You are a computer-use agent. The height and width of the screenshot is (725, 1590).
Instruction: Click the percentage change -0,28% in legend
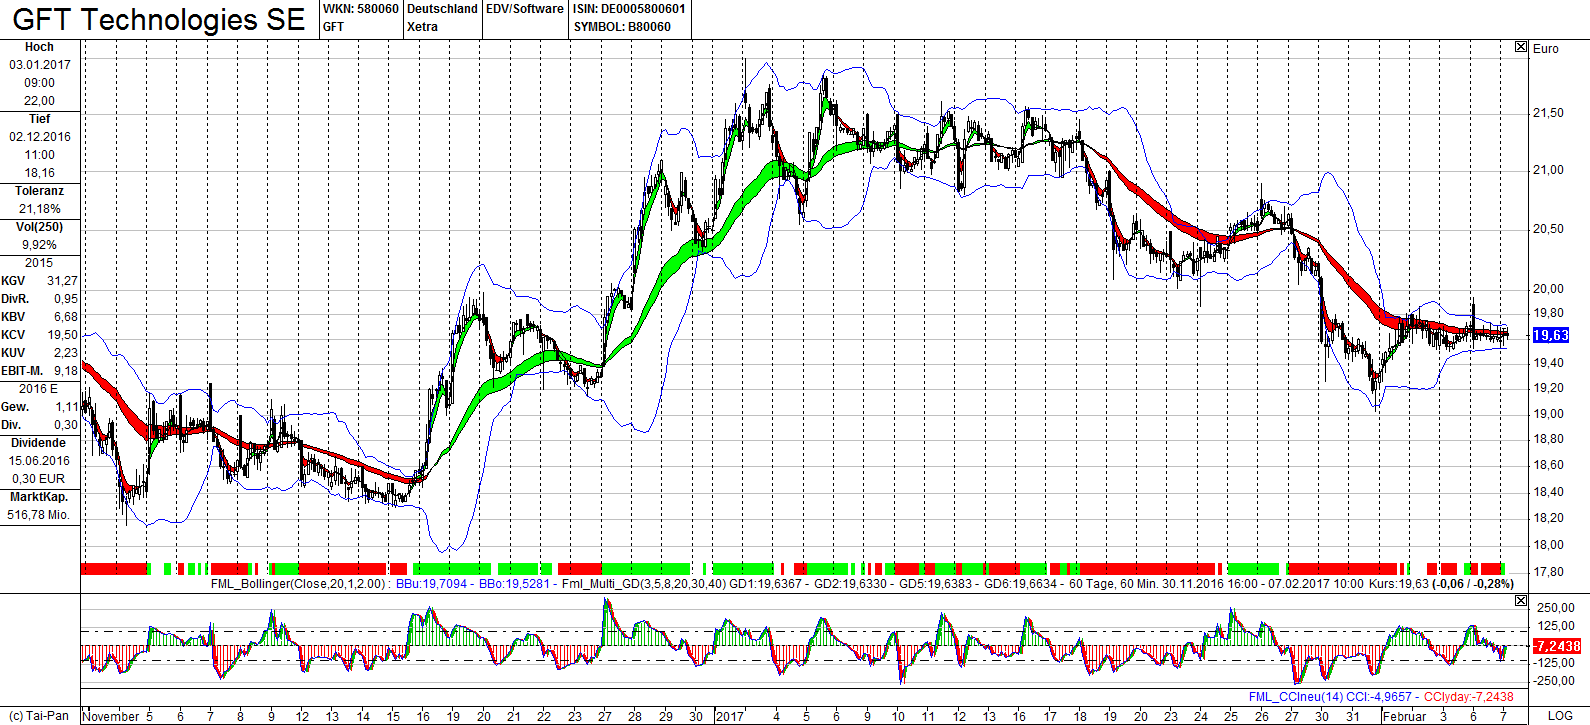pos(1490,584)
